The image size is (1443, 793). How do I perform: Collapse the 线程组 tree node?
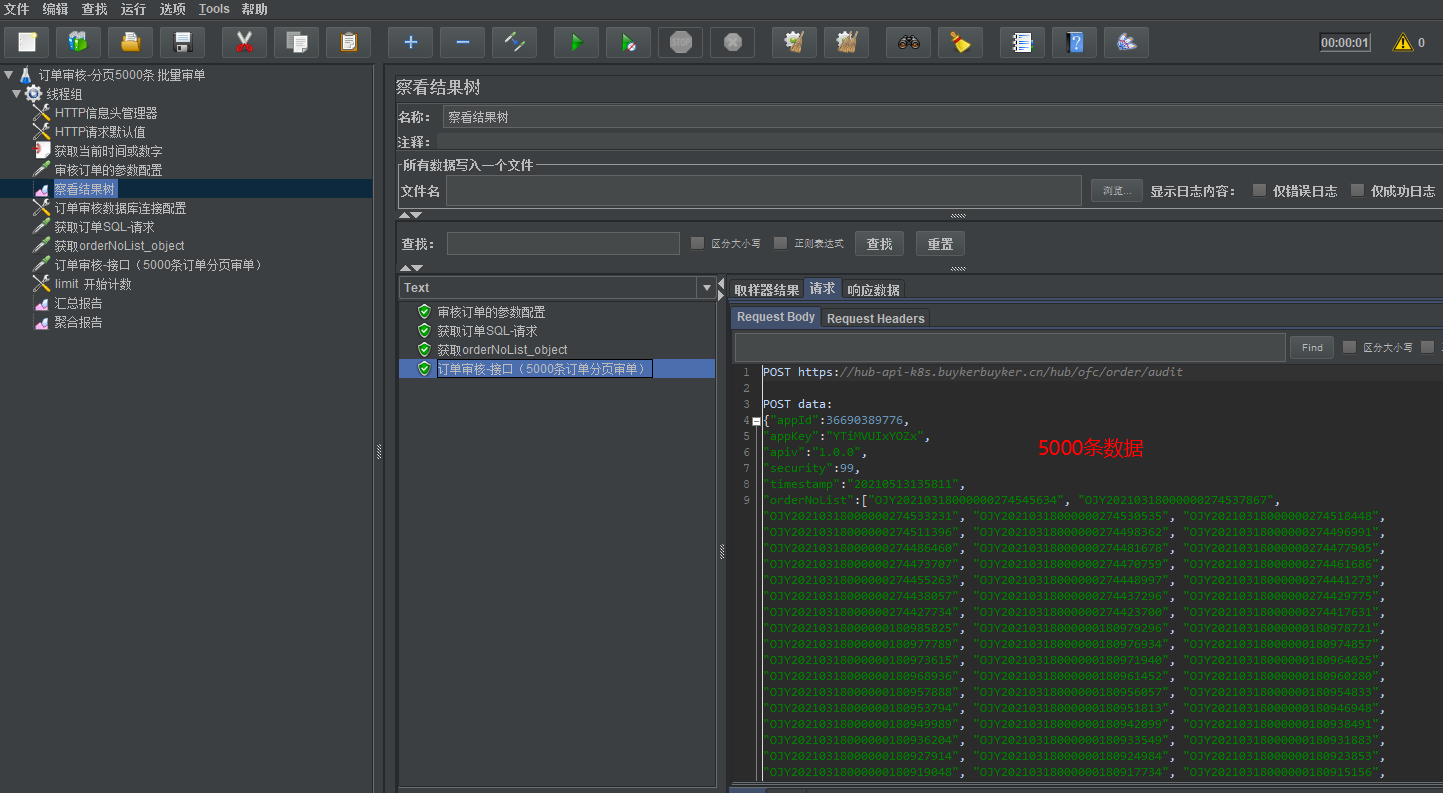pos(17,94)
